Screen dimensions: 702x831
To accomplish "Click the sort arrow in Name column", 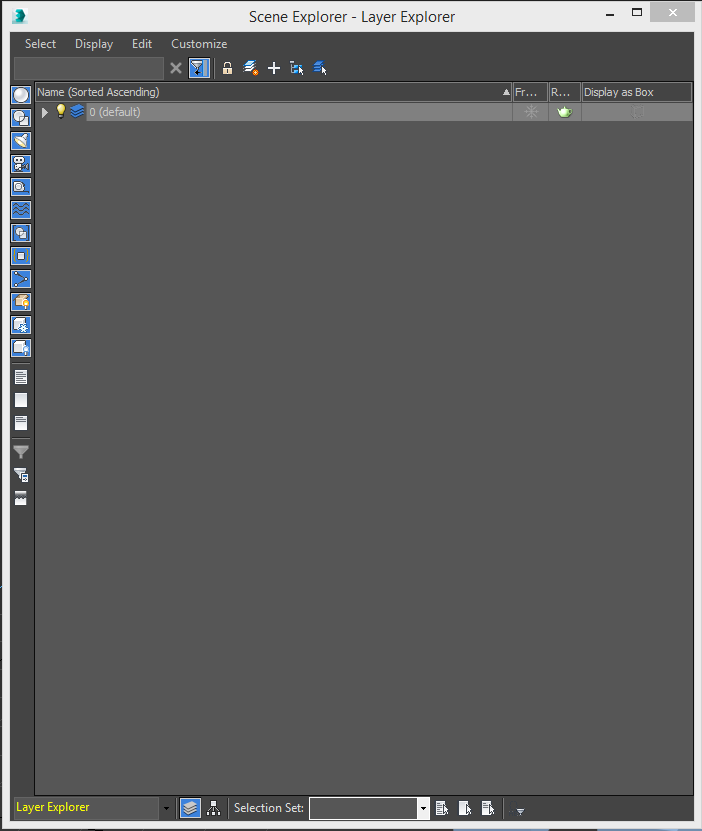I will coord(506,92).
